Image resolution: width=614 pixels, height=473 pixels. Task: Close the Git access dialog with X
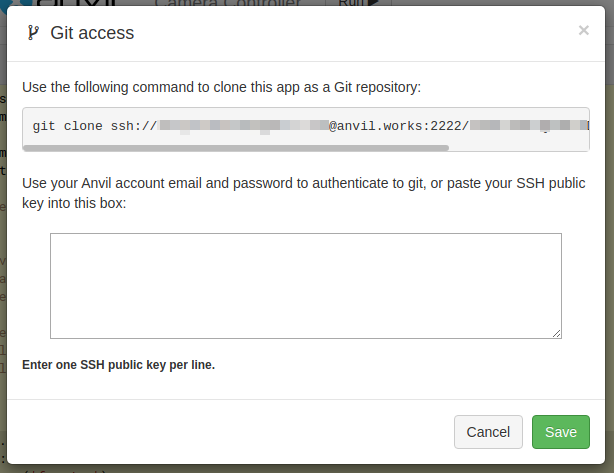pos(584,31)
